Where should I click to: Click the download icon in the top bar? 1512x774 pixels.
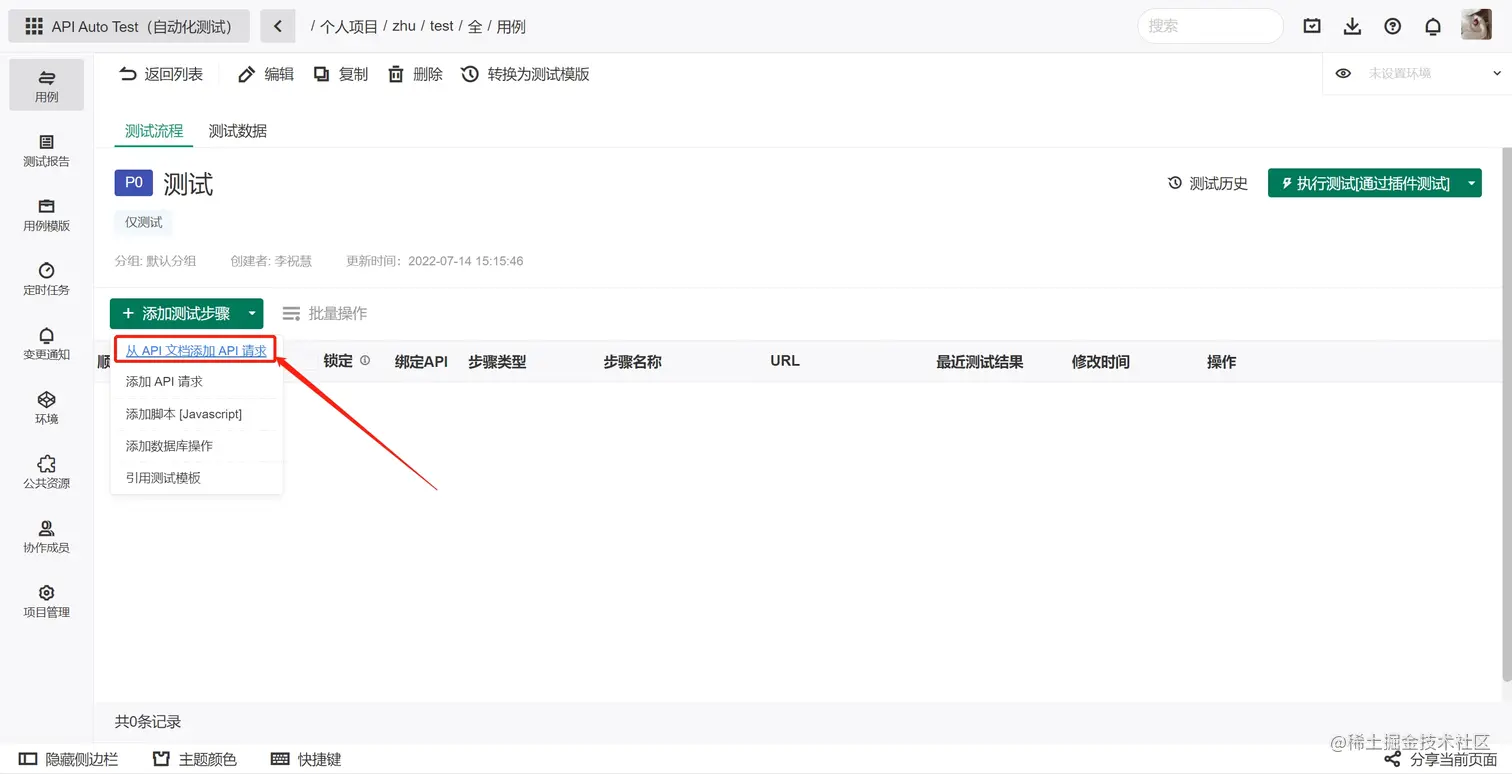tap(1352, 26)
